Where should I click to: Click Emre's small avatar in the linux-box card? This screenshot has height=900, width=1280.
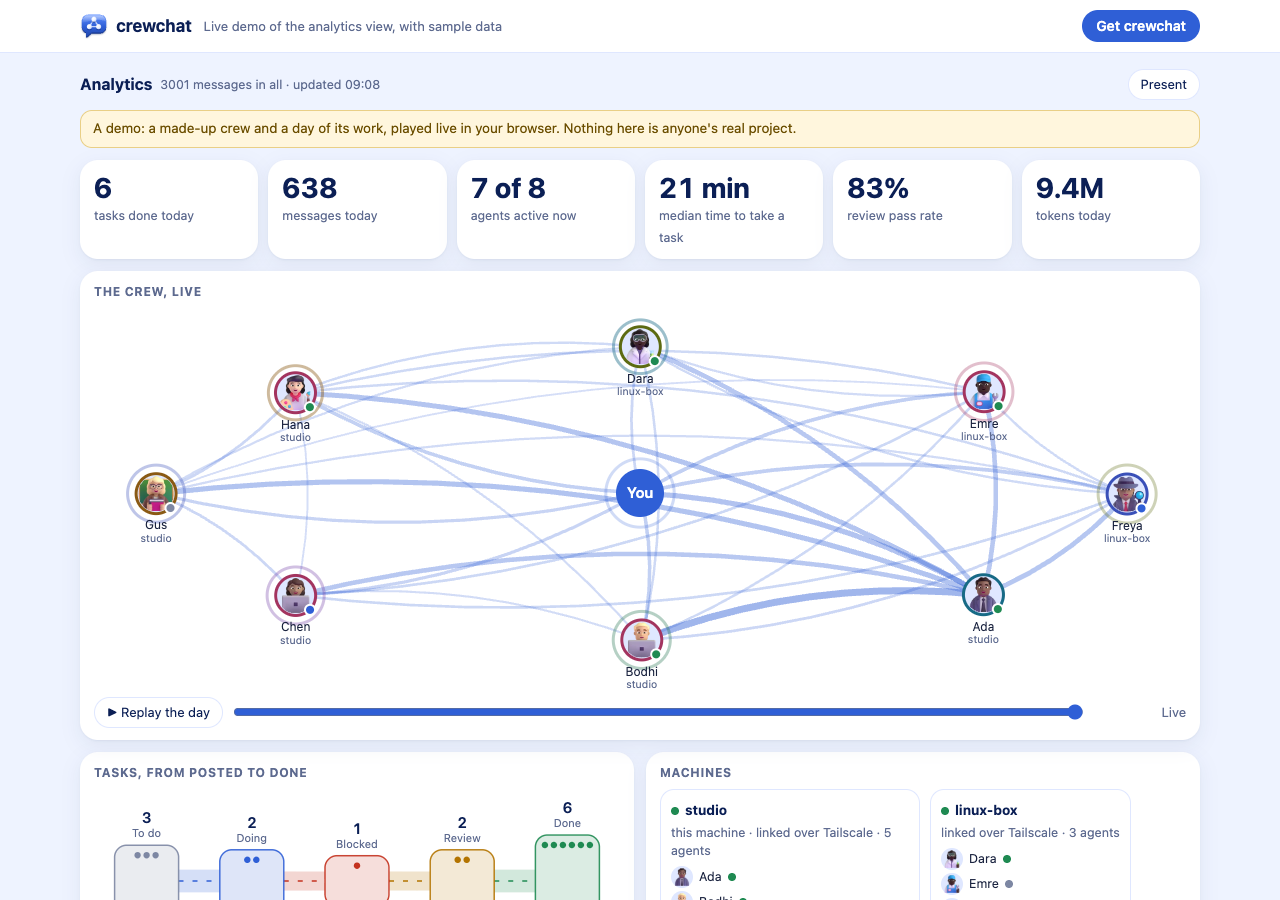click(x=952, y=884)
